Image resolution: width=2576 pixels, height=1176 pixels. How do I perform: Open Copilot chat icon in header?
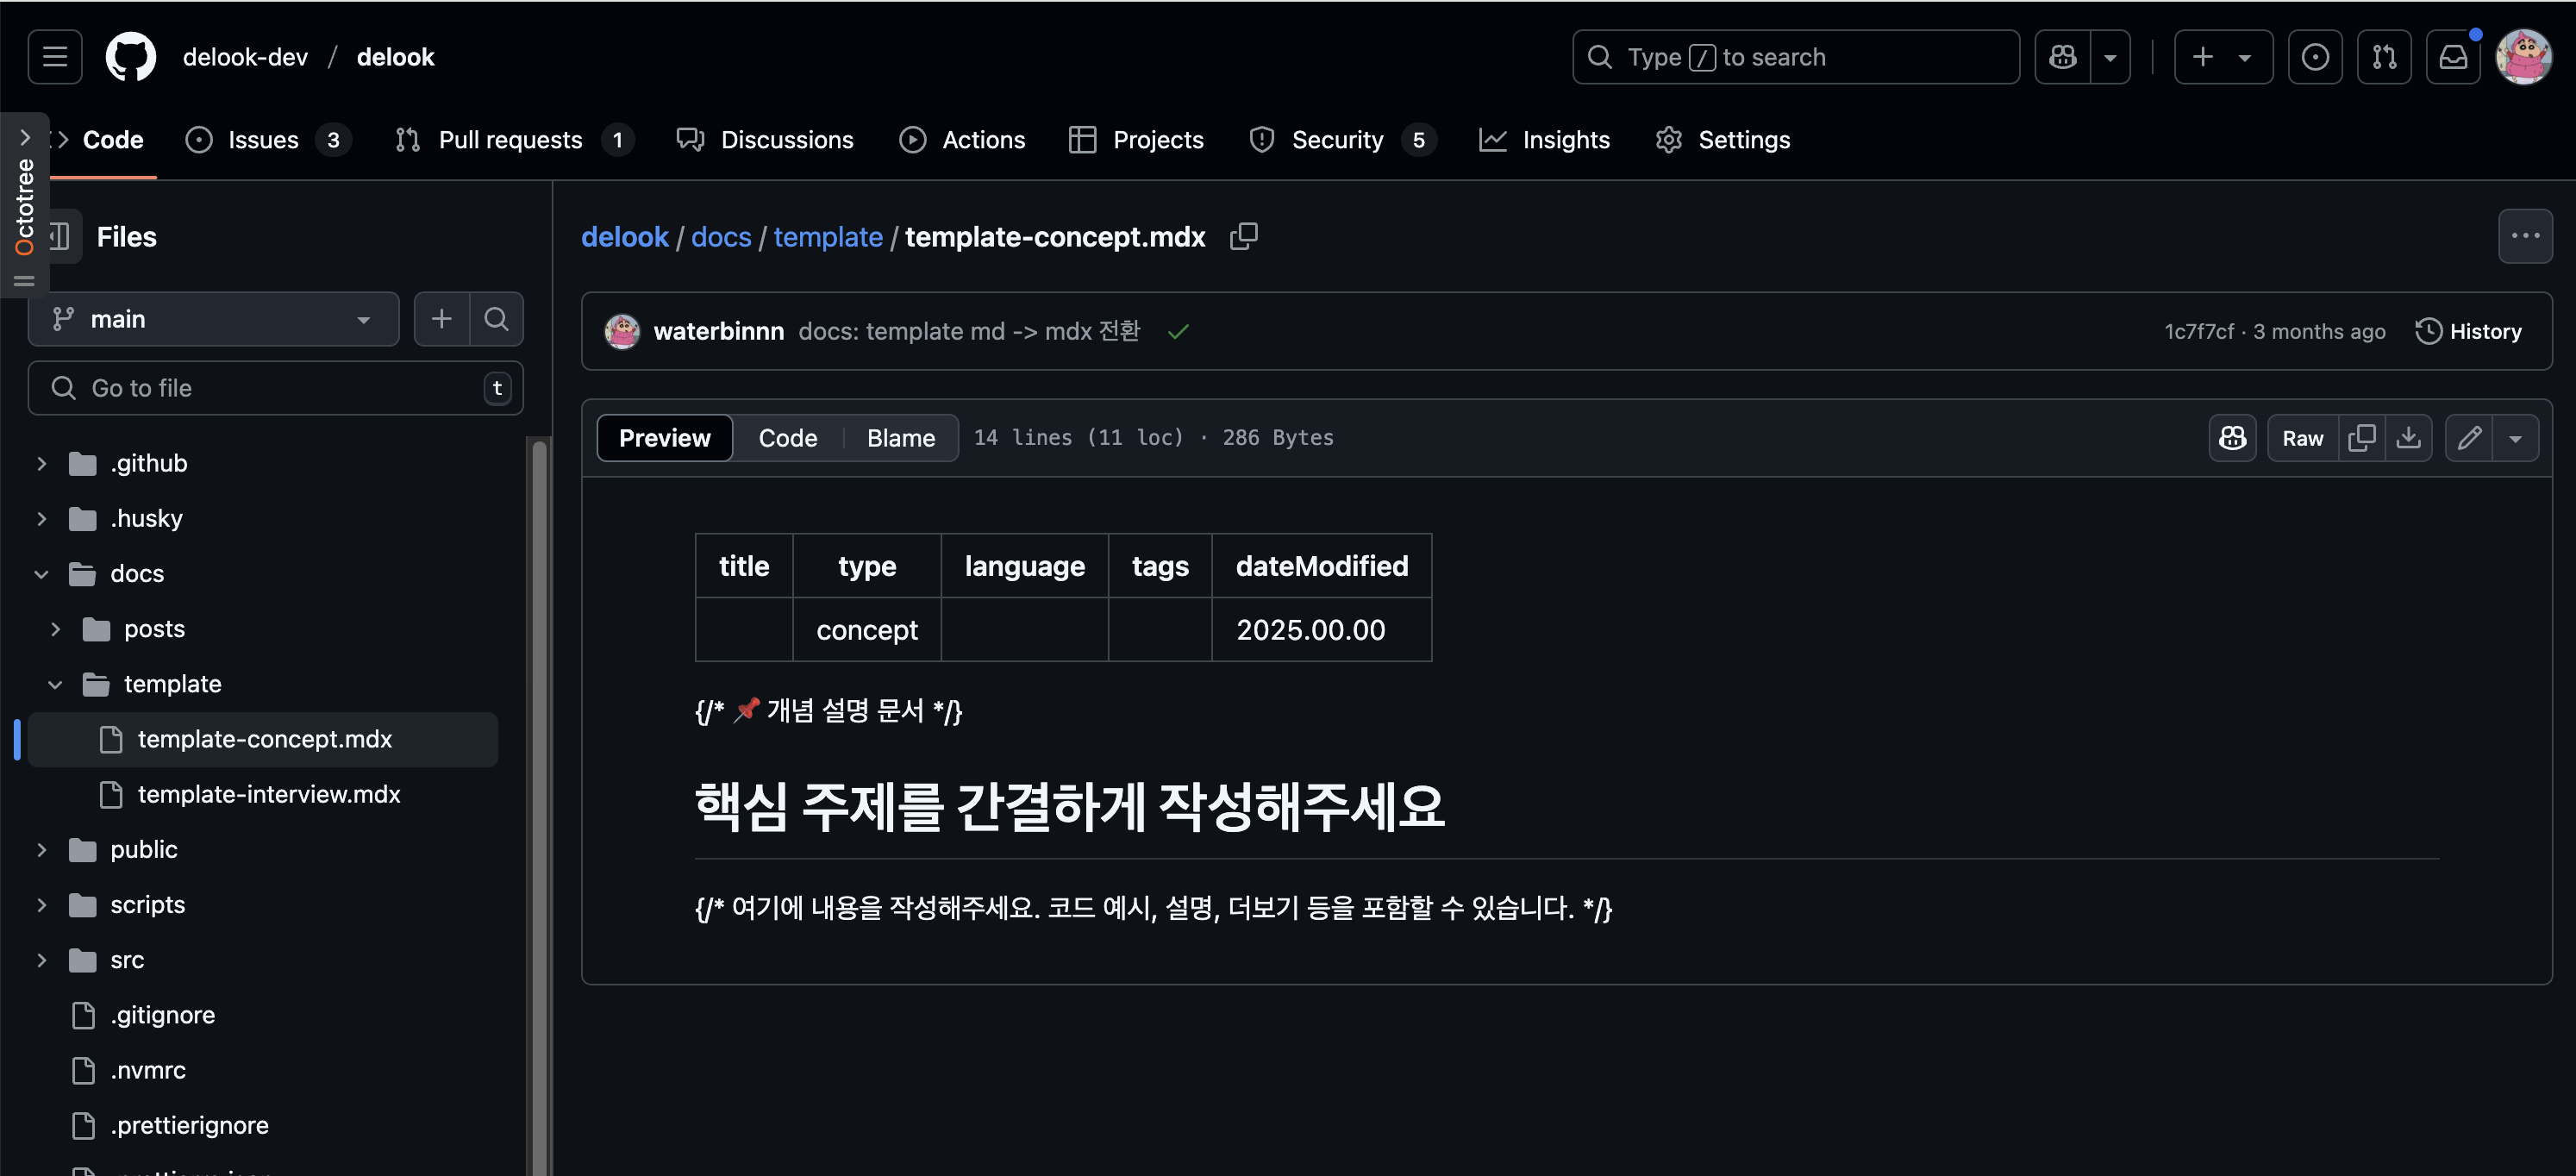(x=2062, y=57)
